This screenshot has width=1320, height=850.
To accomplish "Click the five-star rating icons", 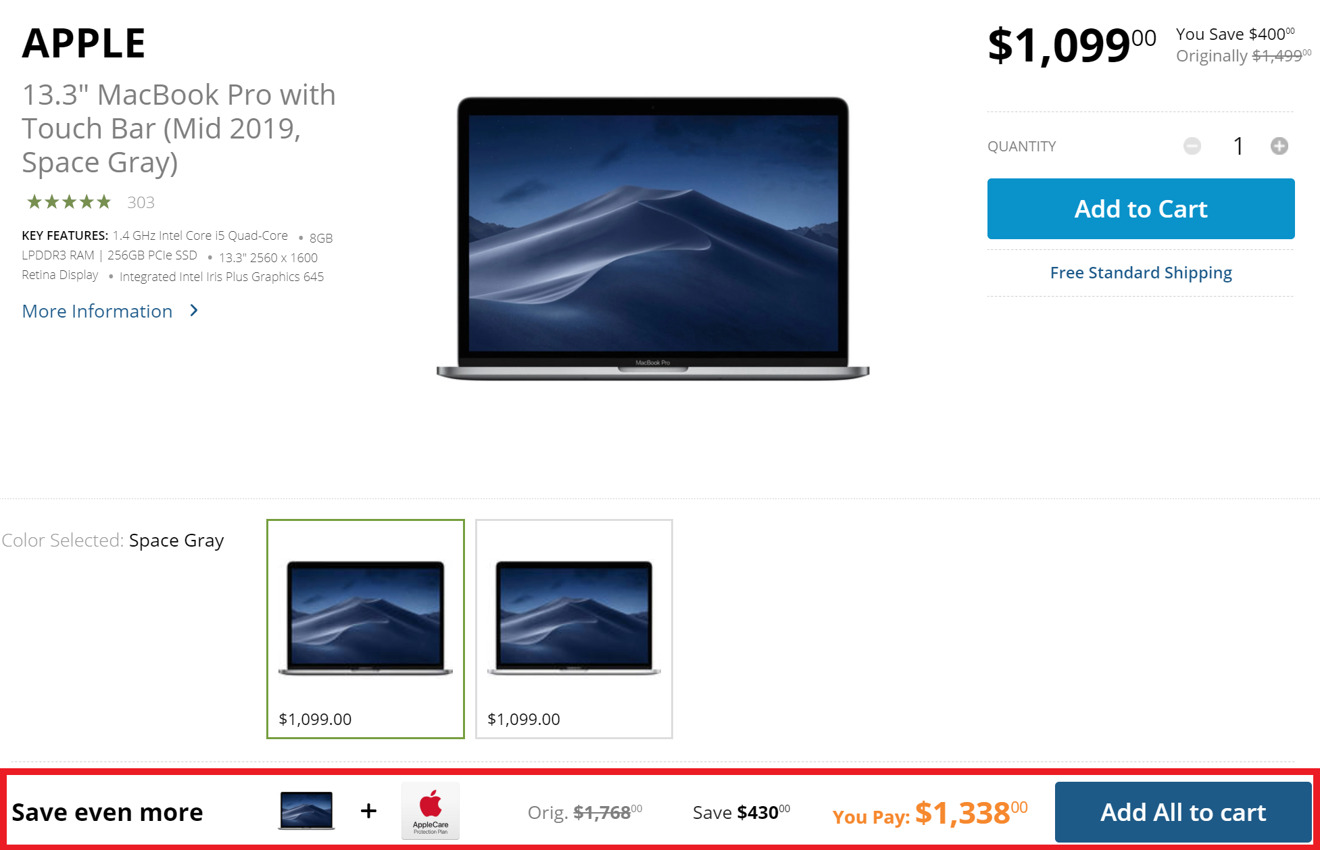I will pos(69,202).
